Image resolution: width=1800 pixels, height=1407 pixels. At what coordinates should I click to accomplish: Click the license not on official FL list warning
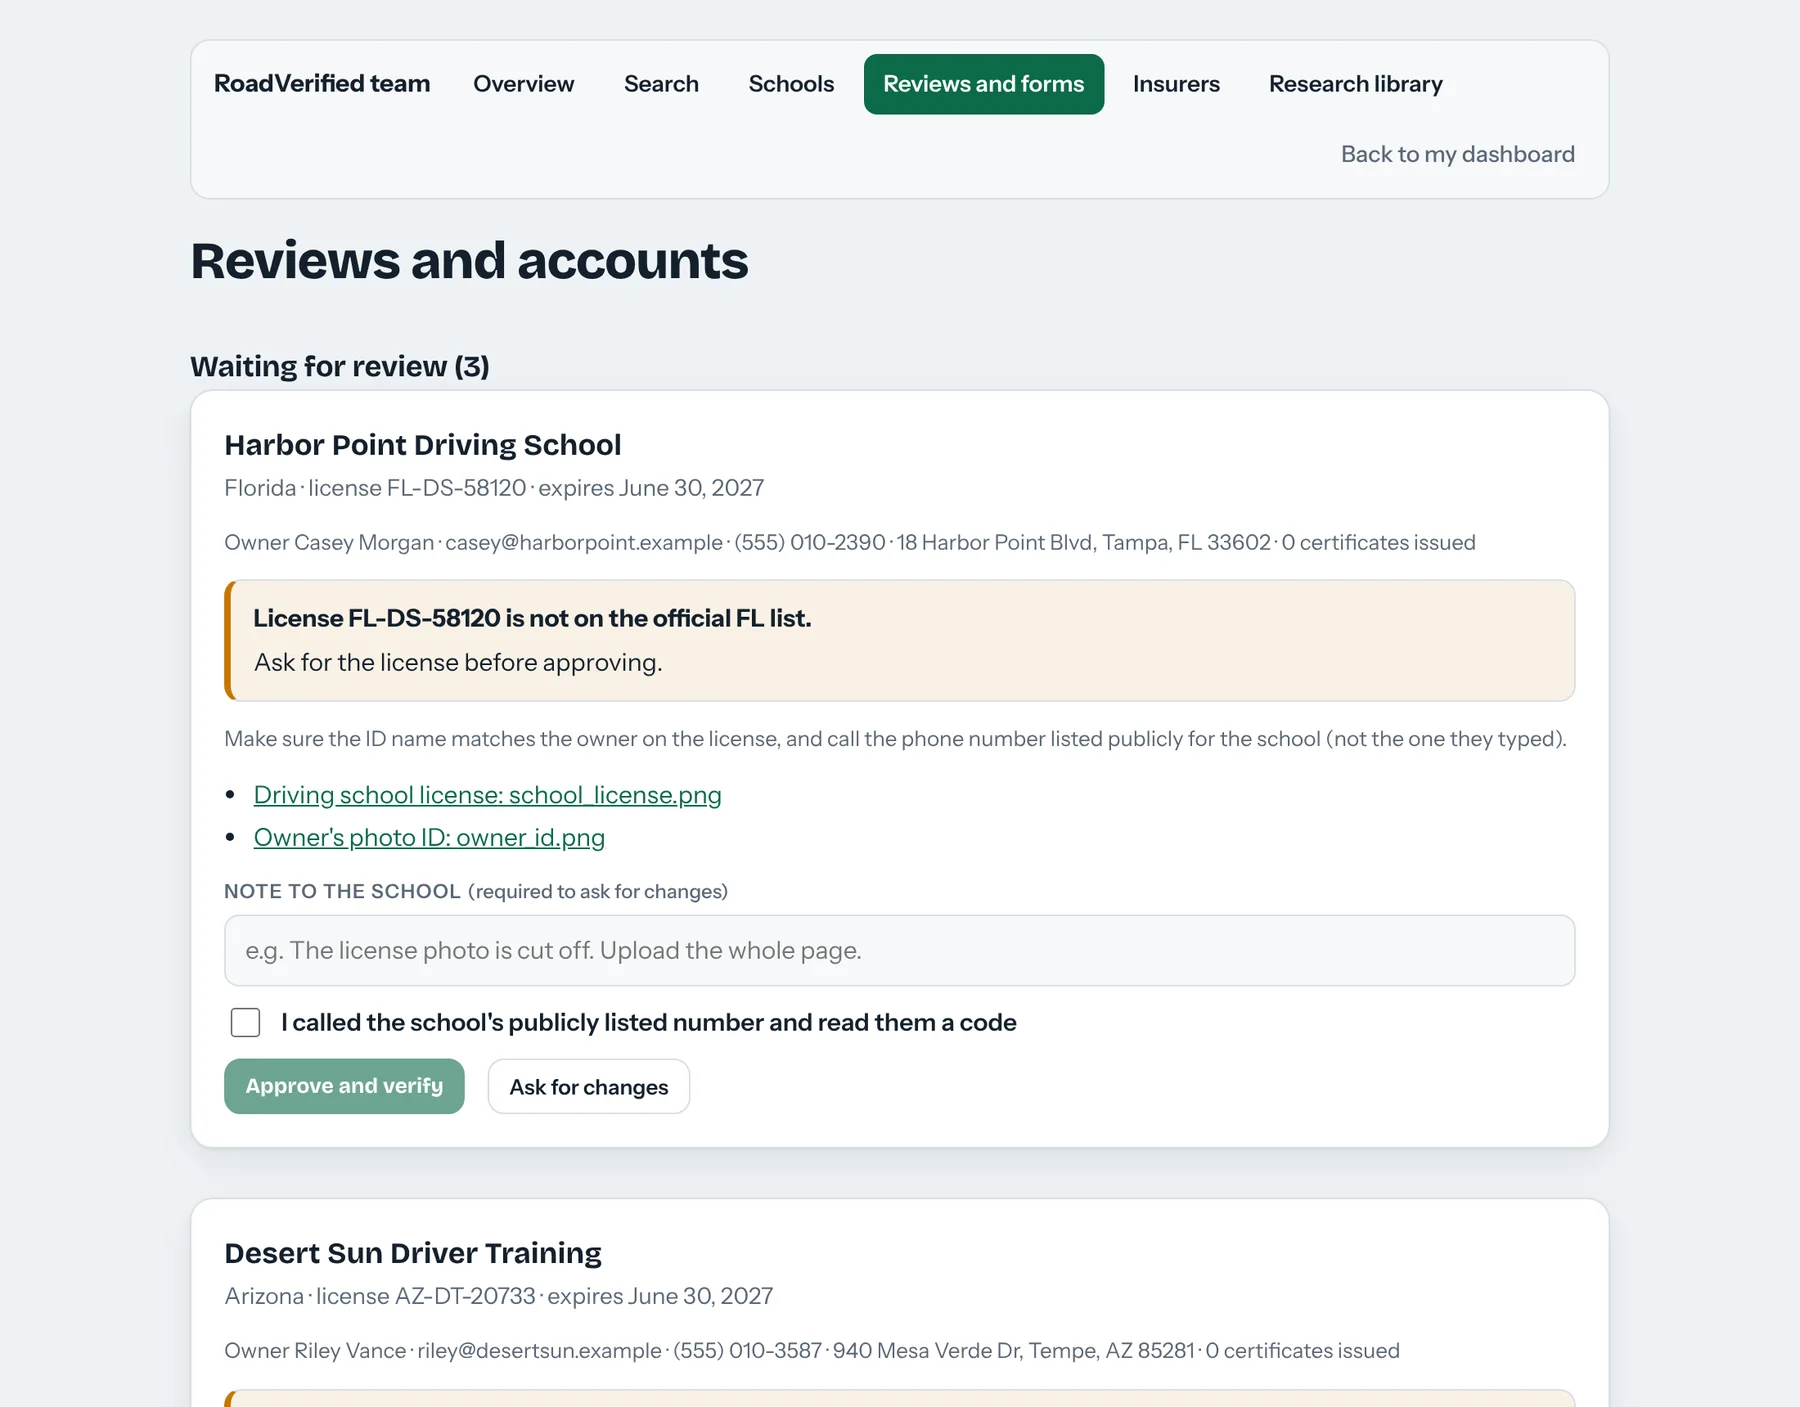coord(899,640)
